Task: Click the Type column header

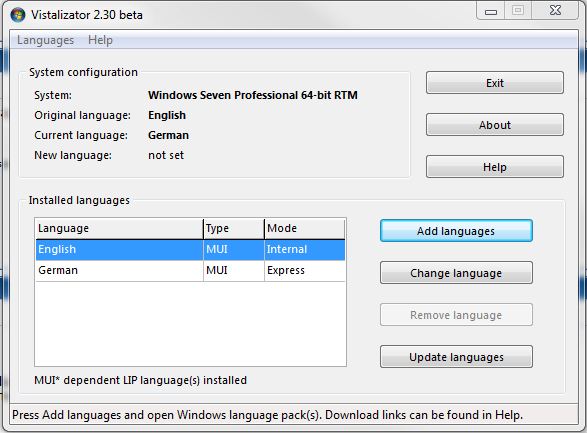Action: [x=234, y=228]
